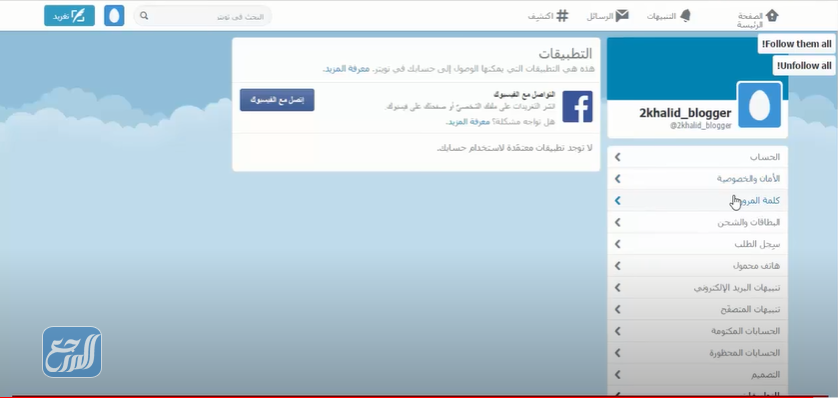Open the التنبيهات notifications tab

click(669, 16)
